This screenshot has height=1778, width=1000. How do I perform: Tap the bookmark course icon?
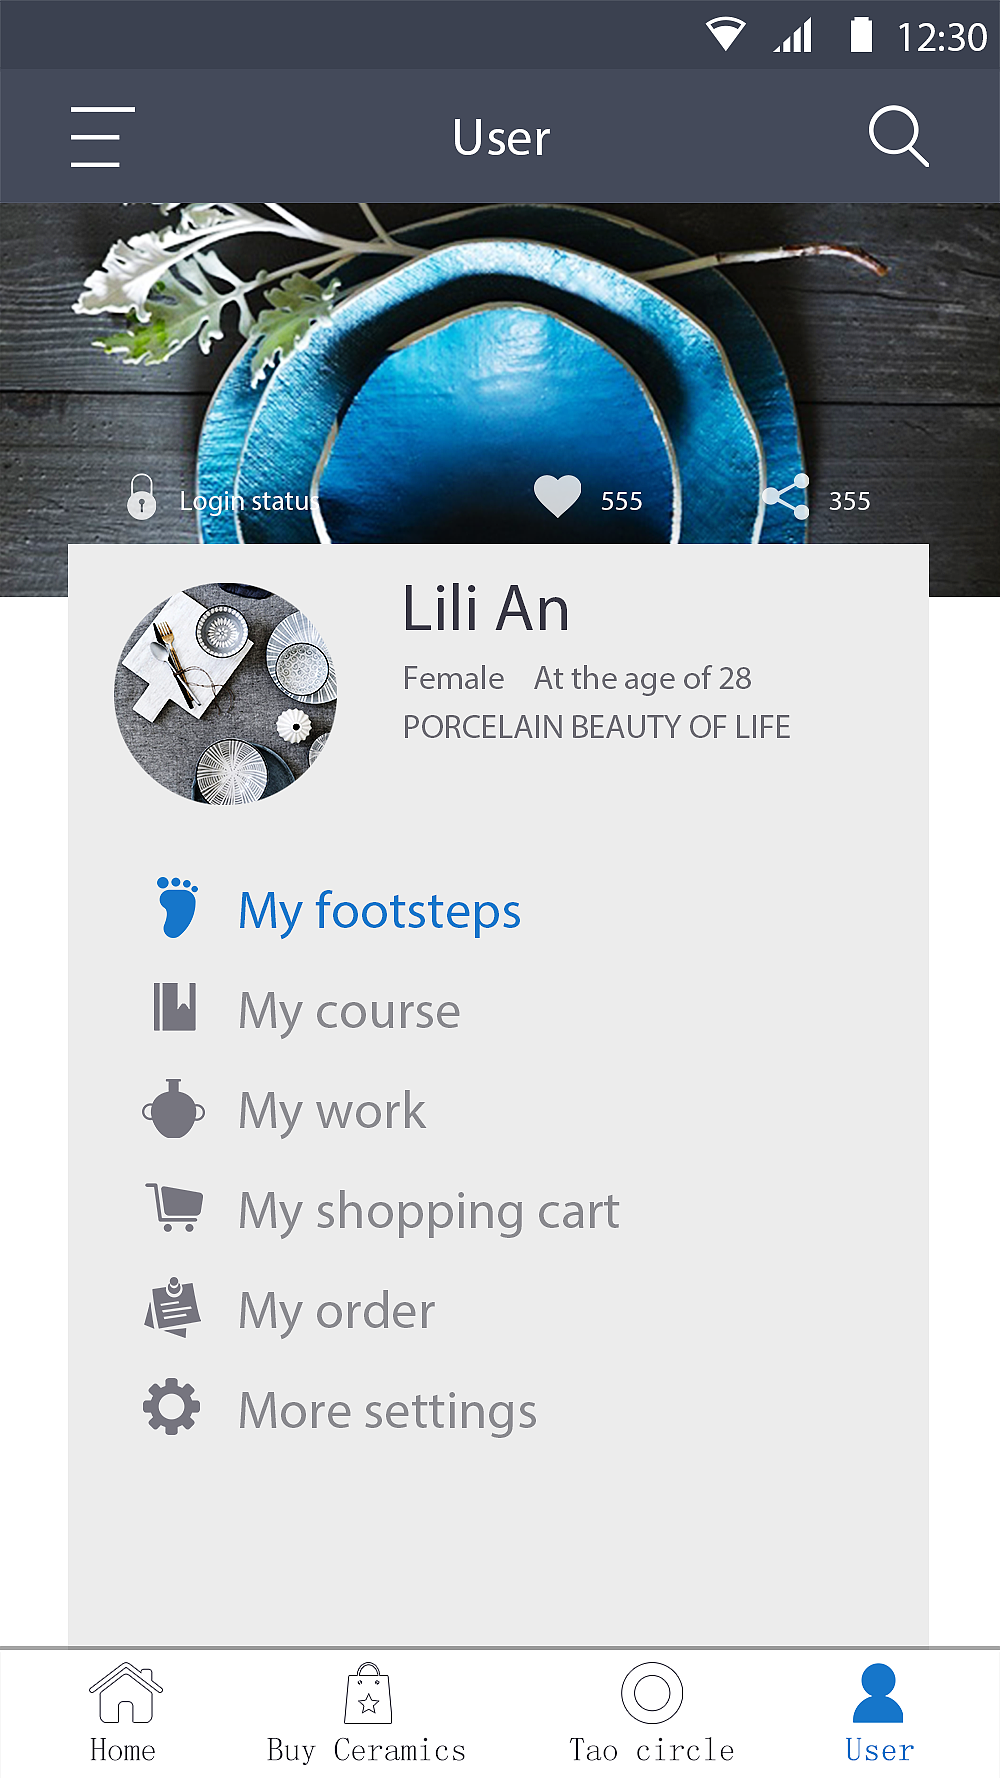(175, 1007)
